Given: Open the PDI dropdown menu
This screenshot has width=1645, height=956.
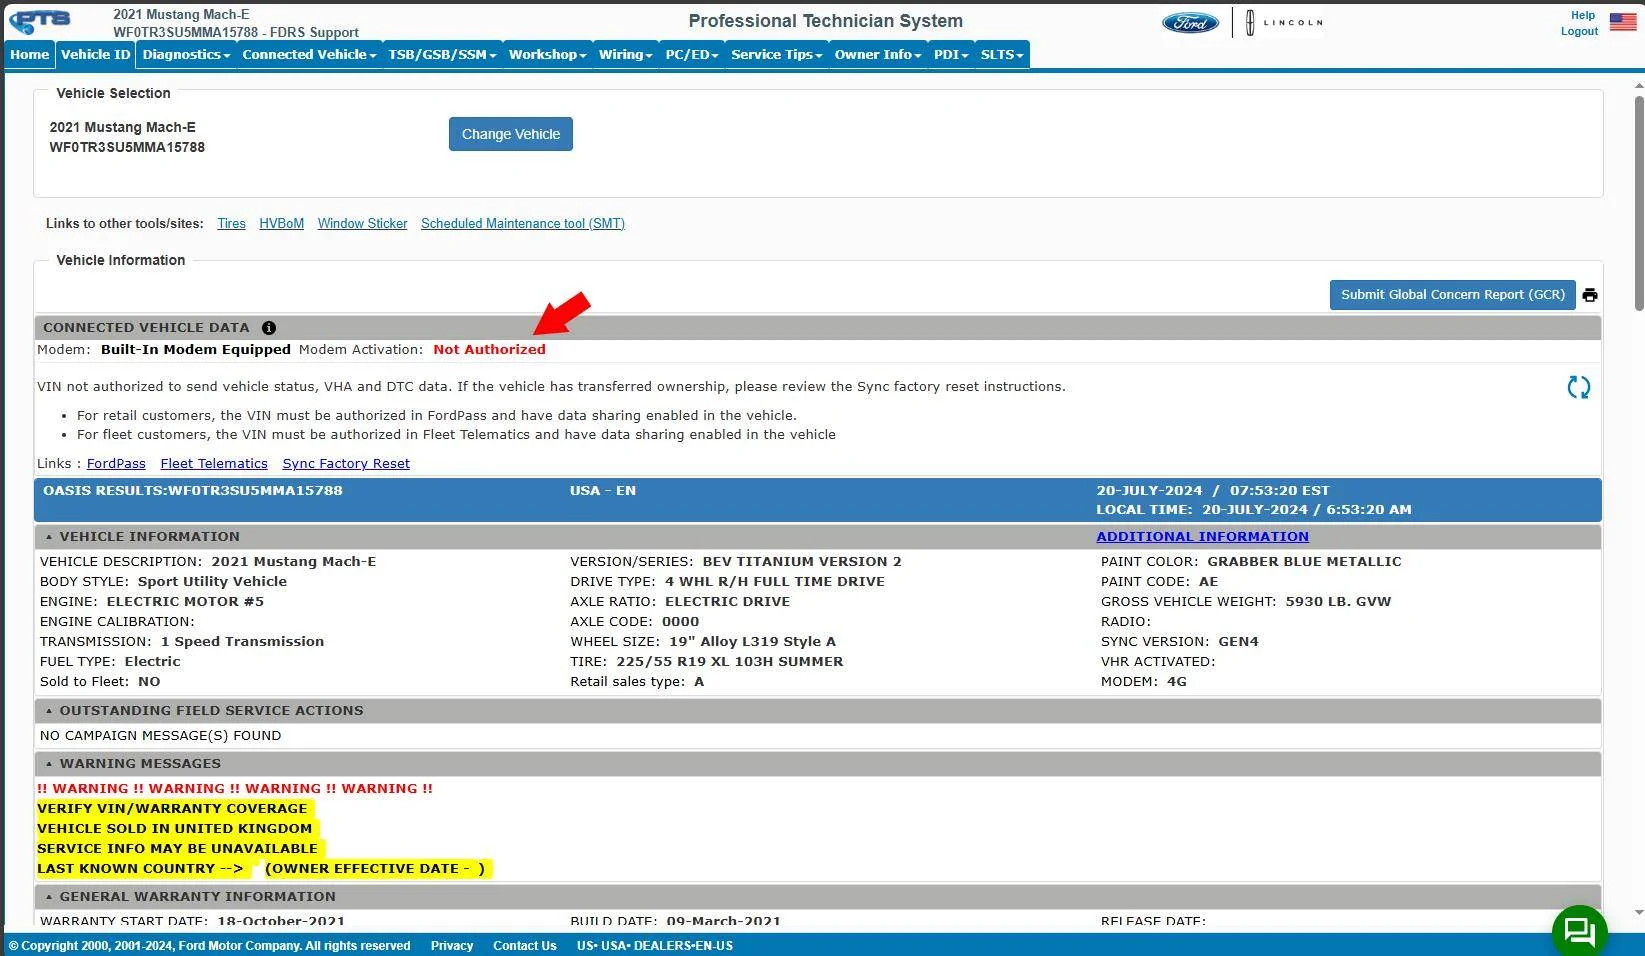Looking at the screenshot, I should [x=951, y=54].
